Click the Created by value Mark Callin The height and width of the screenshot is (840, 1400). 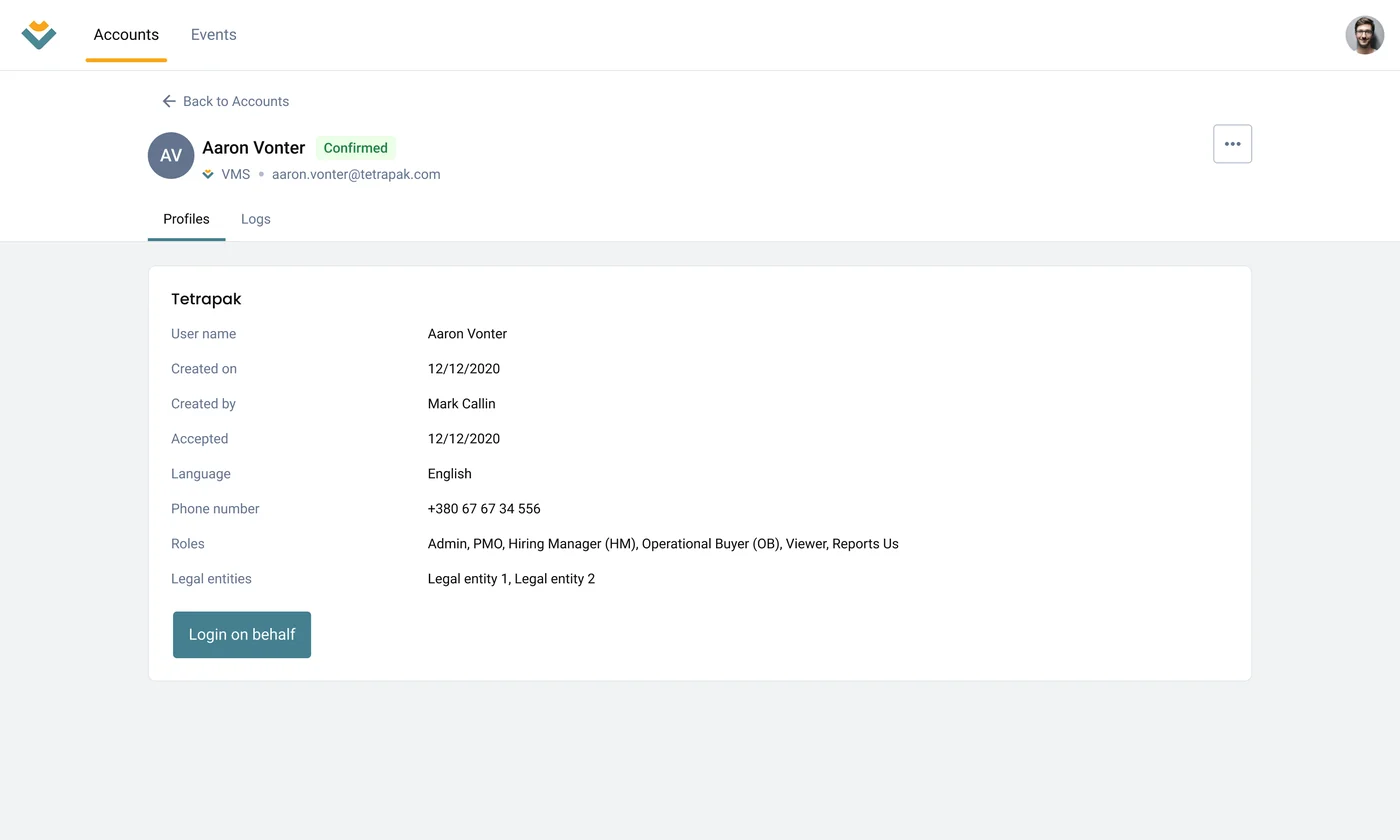click(462, 404)
